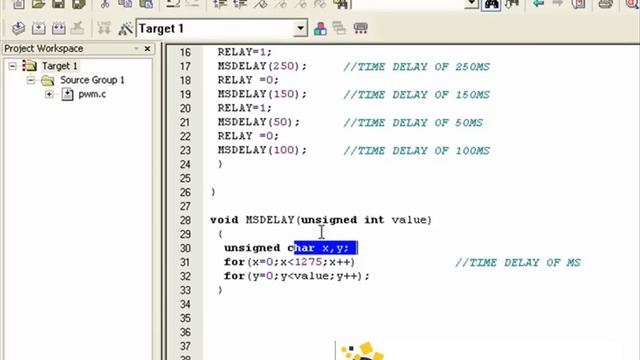This screenshot has width=640, height=360.
Task: Select Source Group 1 folder
Action: (92, 80)
